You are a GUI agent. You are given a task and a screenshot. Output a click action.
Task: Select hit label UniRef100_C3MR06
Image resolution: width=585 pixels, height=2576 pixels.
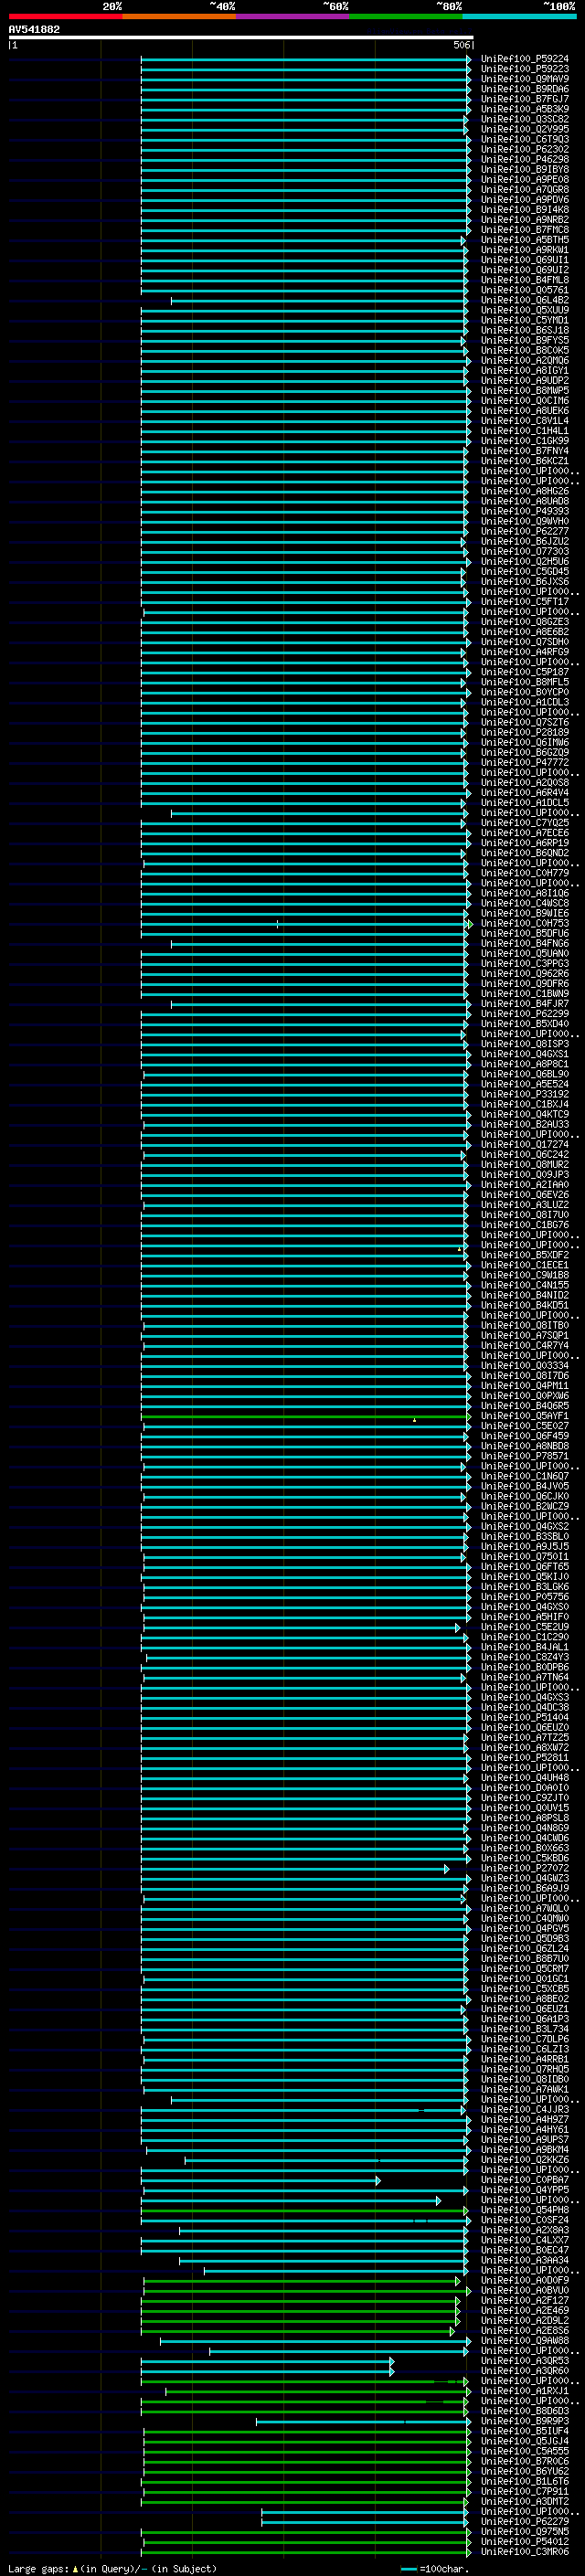pos(525,2552)
